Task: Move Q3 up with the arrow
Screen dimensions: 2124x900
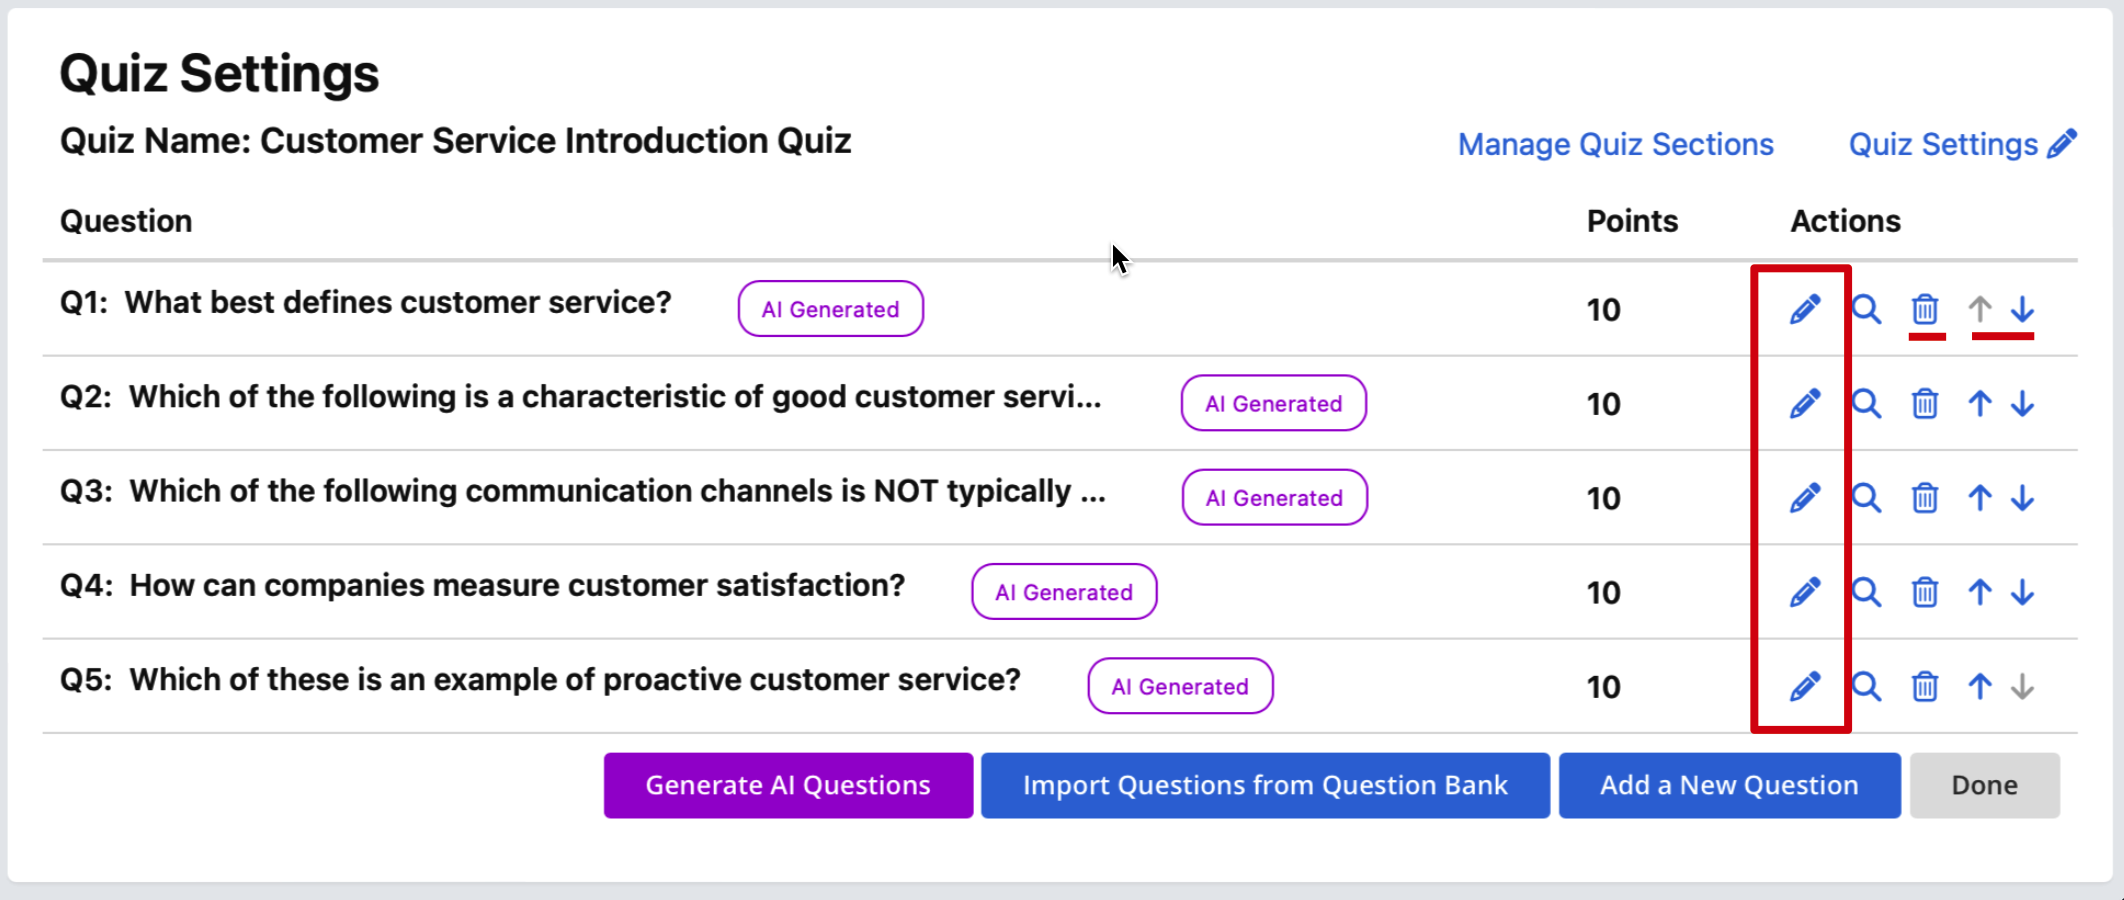Action: pos(1980,498)
